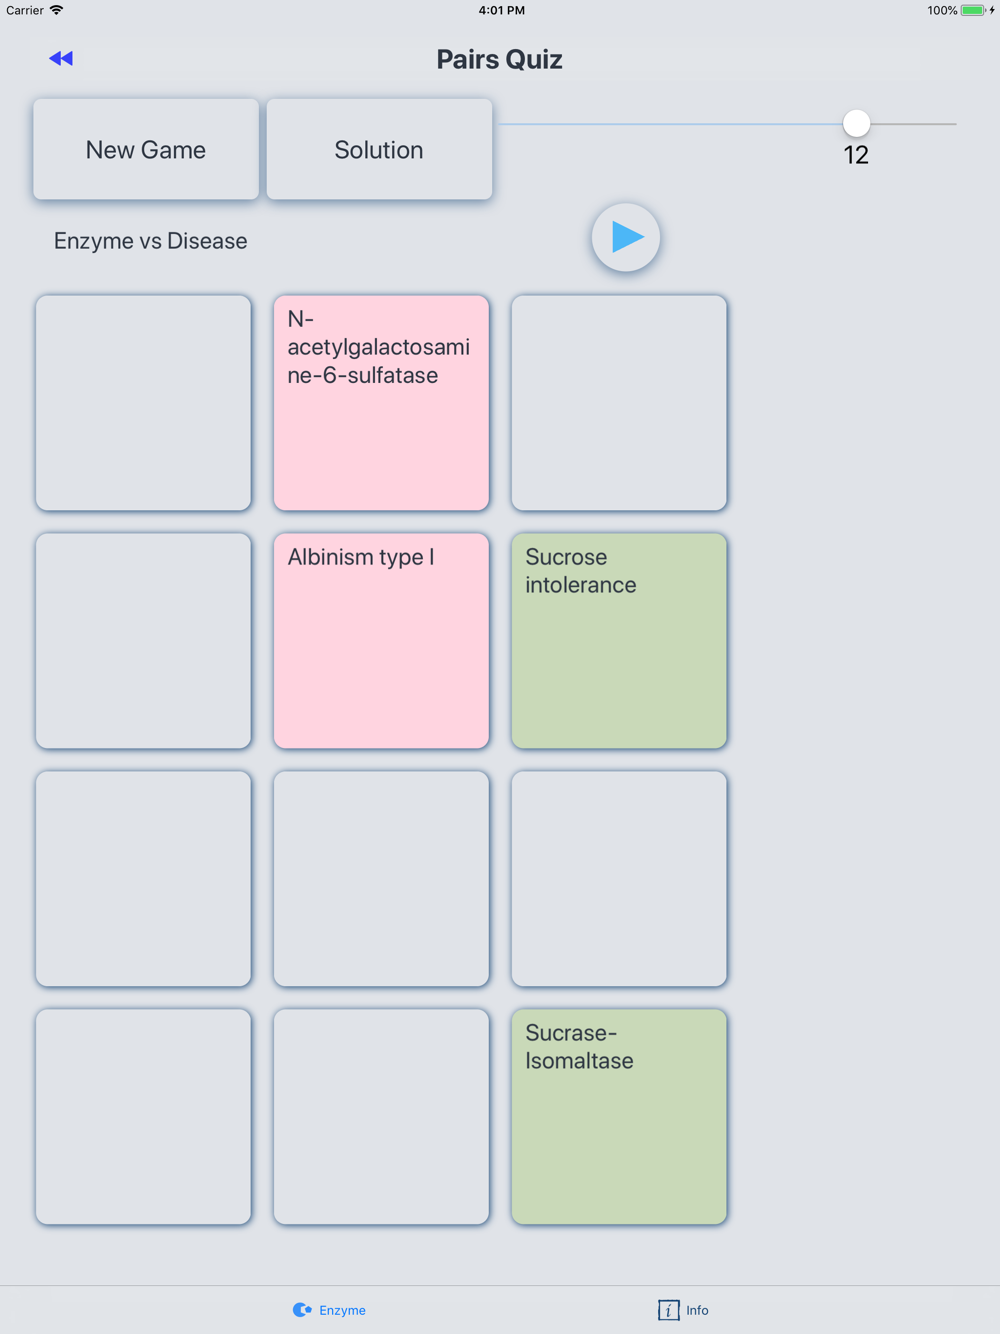Flip the blank card directly below Albinism type I

coord(381,879)
